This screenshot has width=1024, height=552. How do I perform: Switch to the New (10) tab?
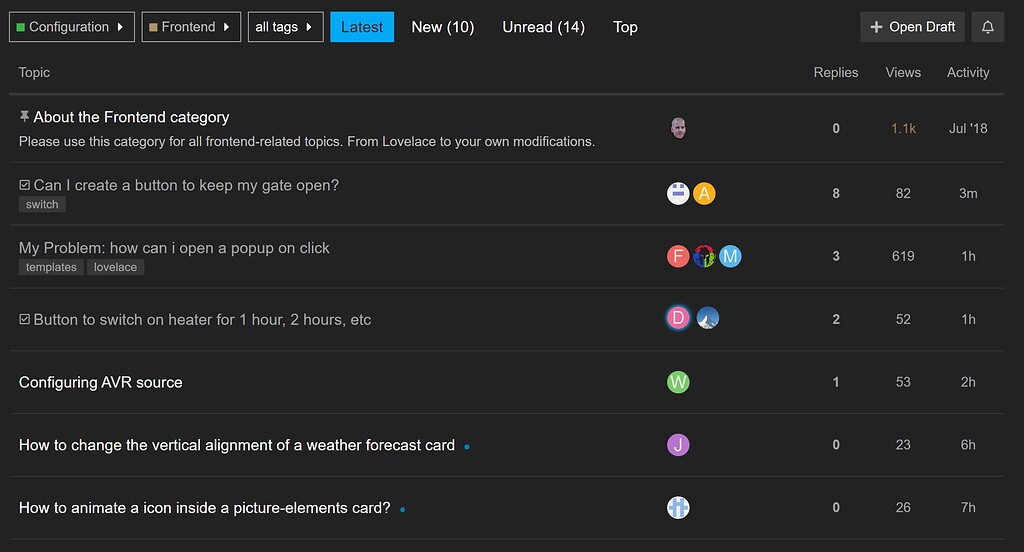[x=443, y=27]
